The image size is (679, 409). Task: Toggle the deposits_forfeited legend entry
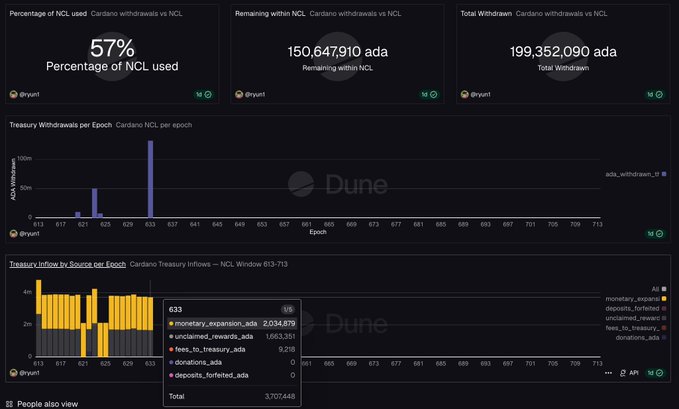[636, 308]
